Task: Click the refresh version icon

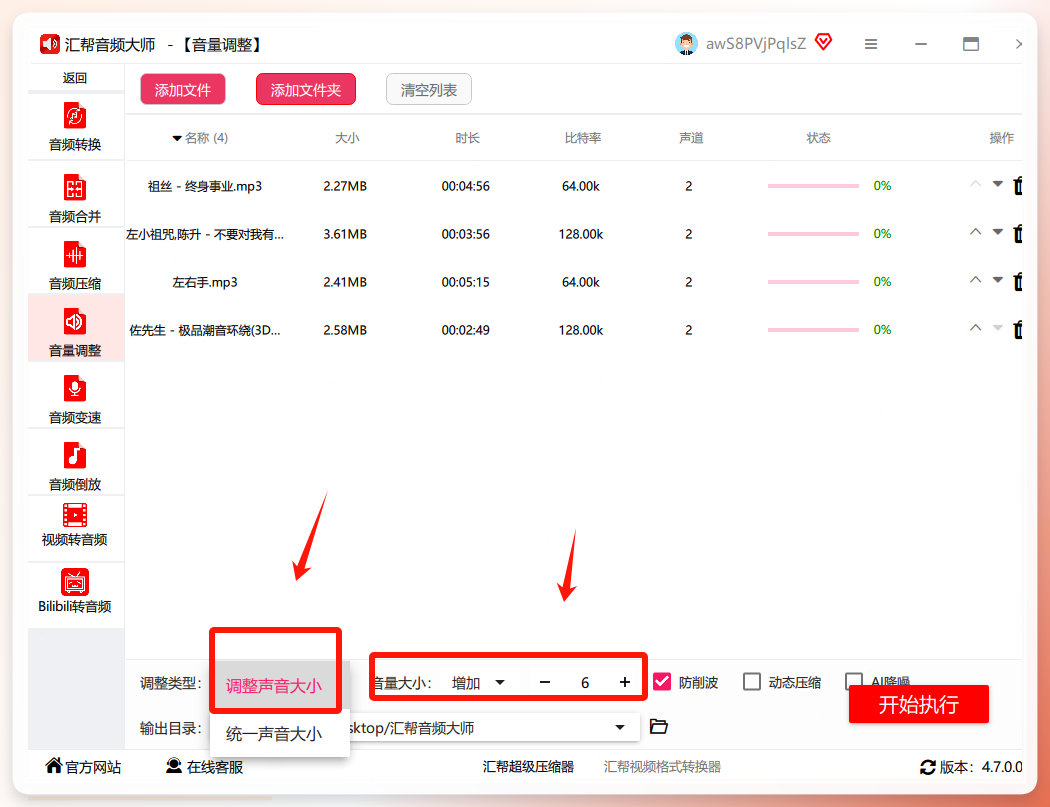Action: click(927, 767)
